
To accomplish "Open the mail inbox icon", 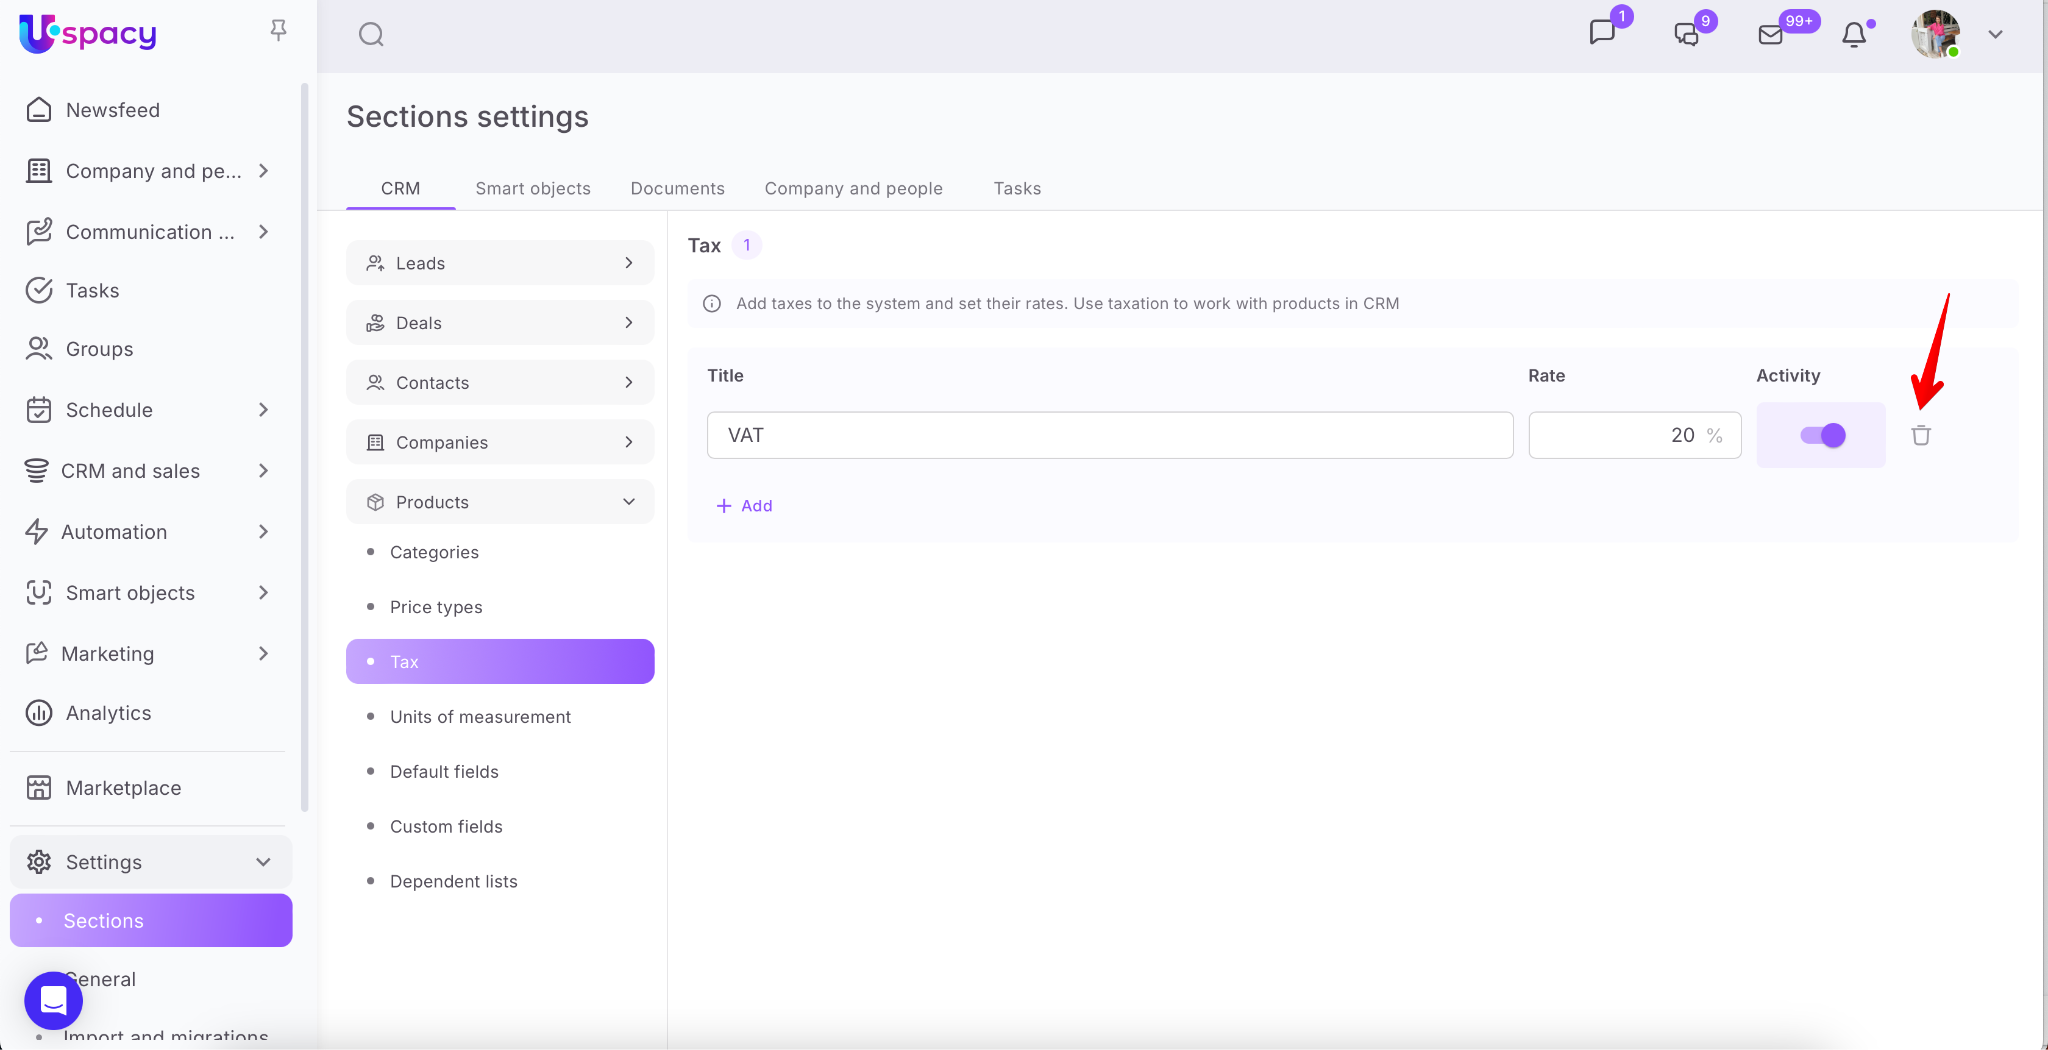I will [x=1770, y=35].
